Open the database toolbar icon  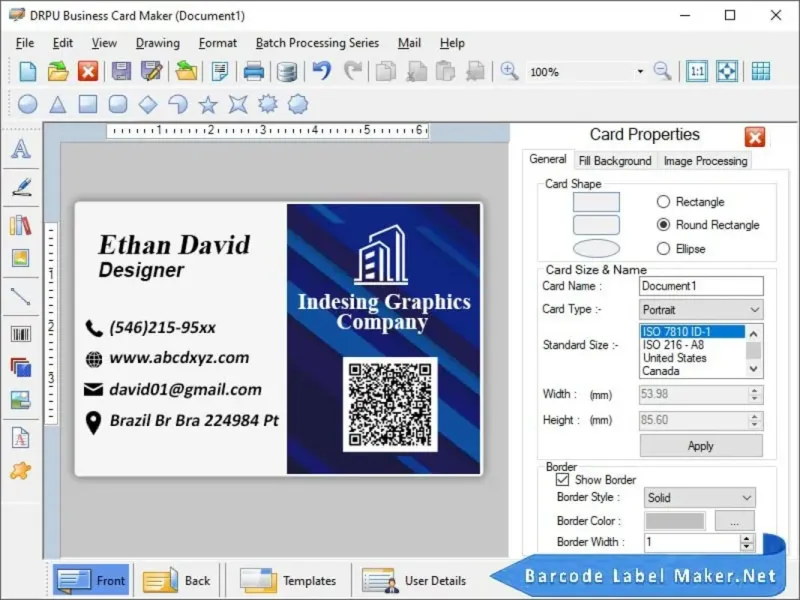(x=287, y=71)
